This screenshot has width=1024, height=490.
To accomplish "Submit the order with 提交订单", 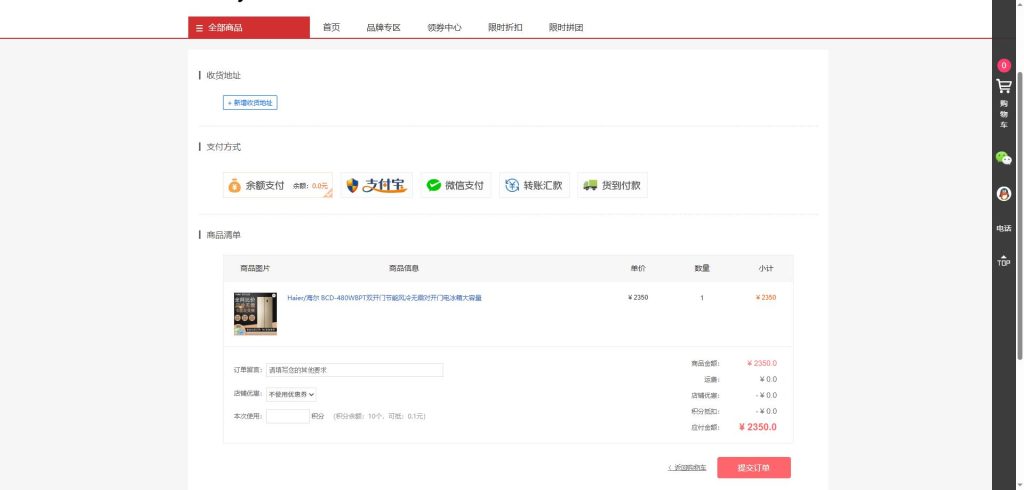I will 754,468.
